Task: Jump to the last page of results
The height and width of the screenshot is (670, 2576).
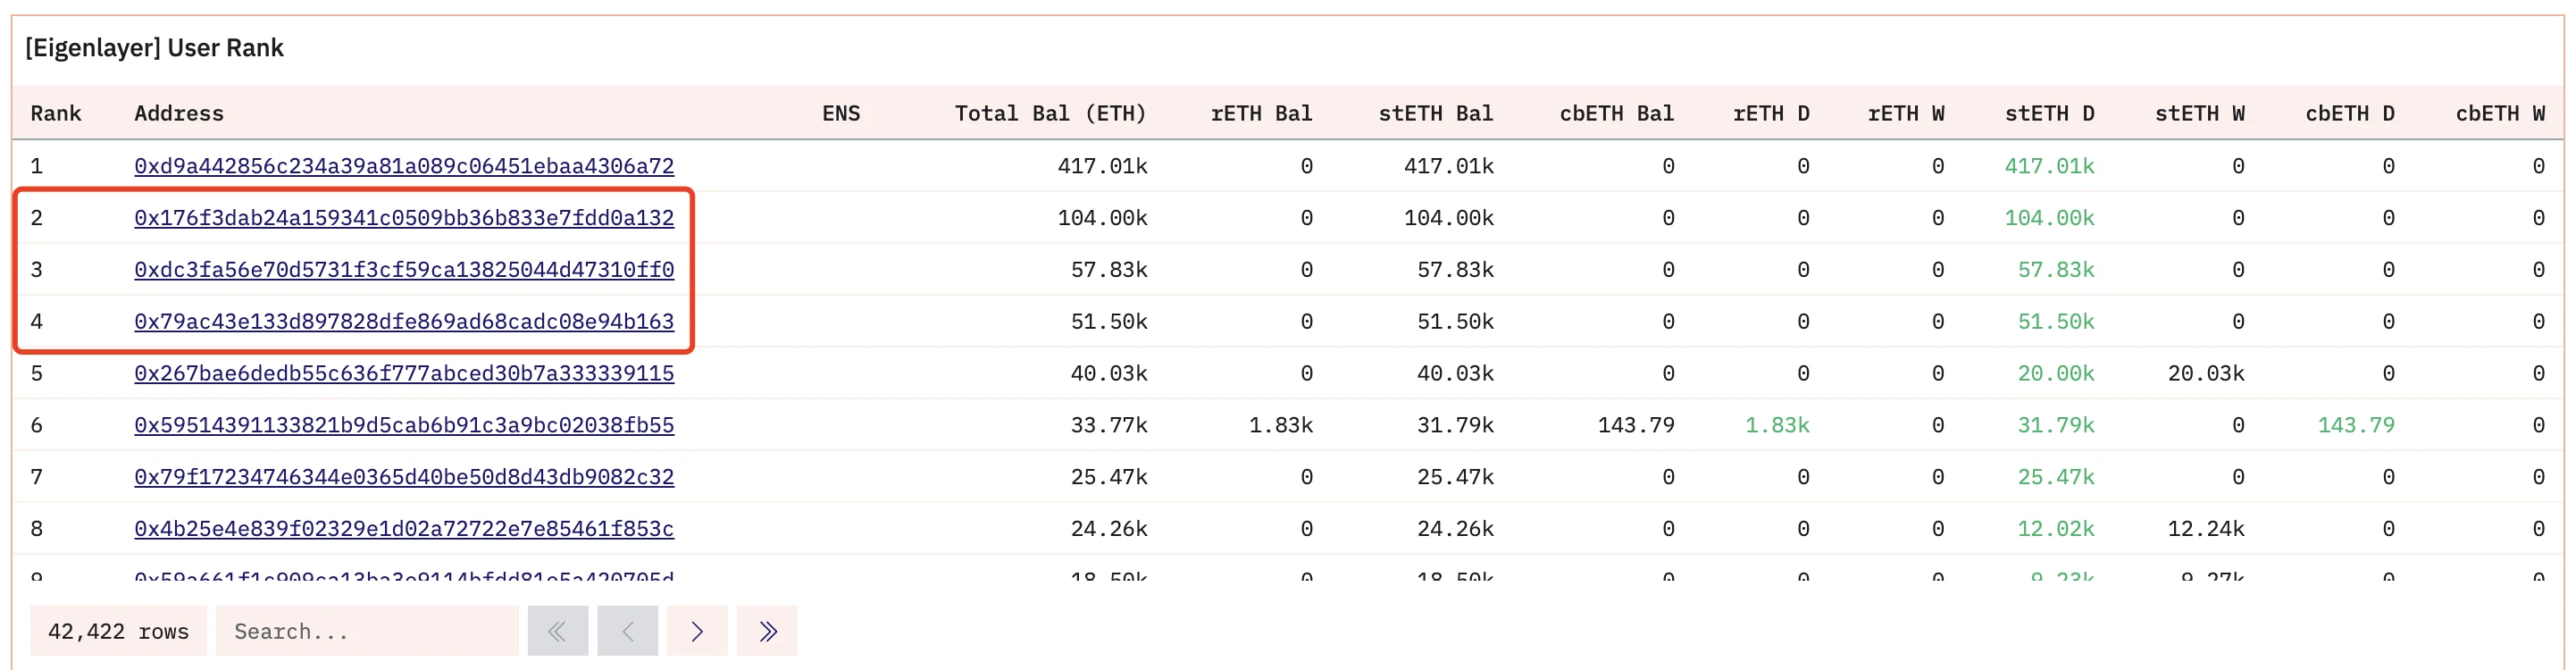Action: (x=767, y=631)
